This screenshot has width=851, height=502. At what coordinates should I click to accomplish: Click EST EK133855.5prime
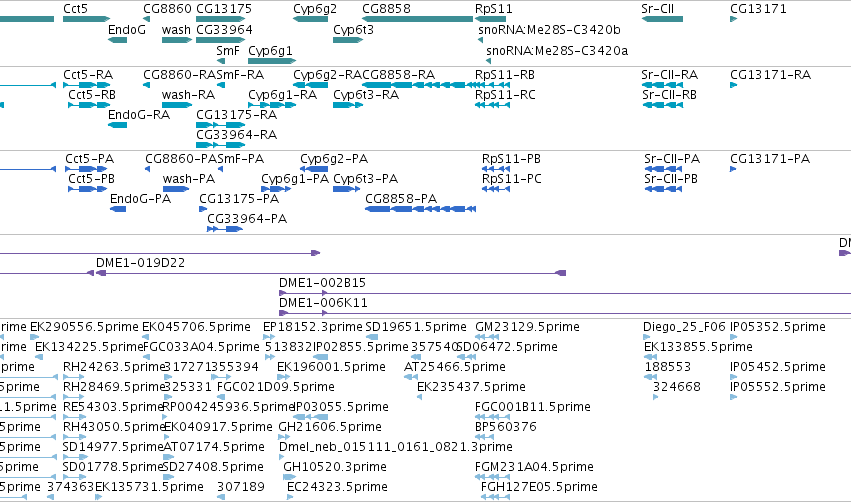click(x=650, y=357)
